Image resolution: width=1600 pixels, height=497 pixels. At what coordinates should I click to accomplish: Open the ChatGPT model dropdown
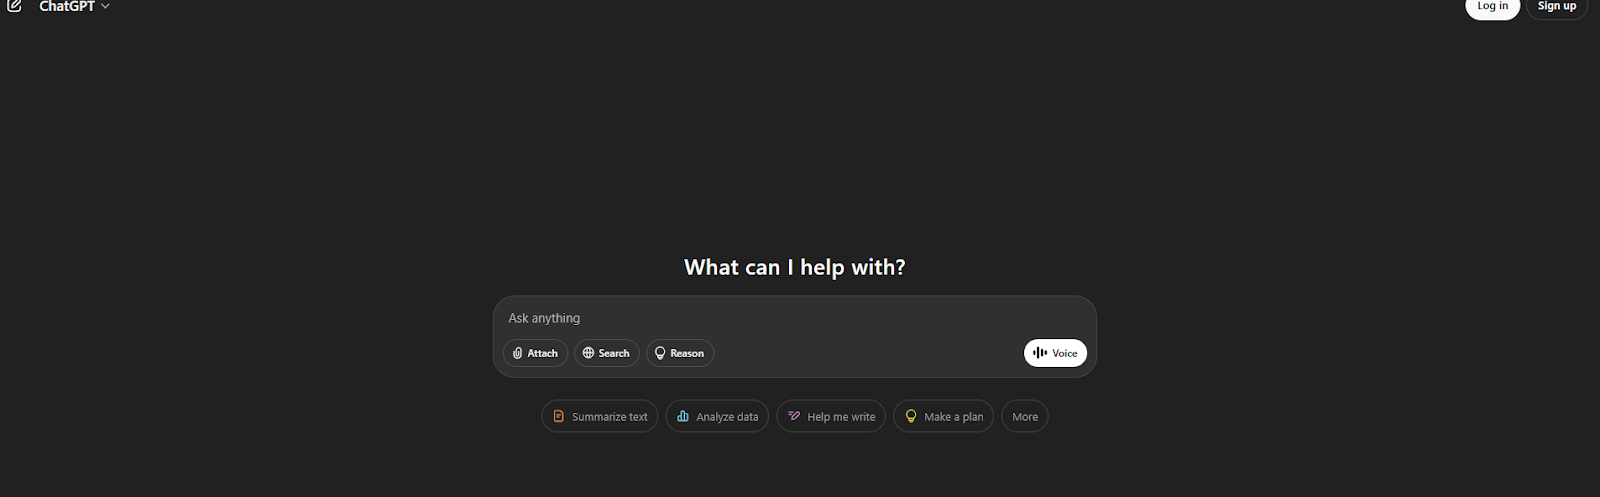[75, 6]
